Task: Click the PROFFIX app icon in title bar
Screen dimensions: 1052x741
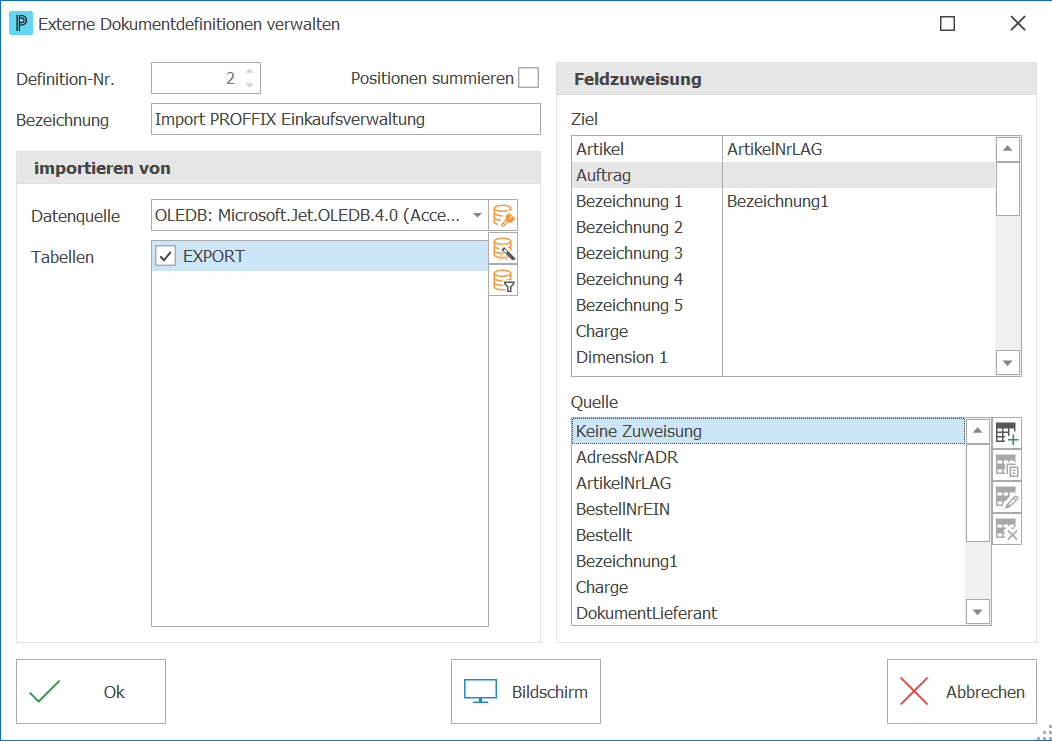Action: [21, 23]
